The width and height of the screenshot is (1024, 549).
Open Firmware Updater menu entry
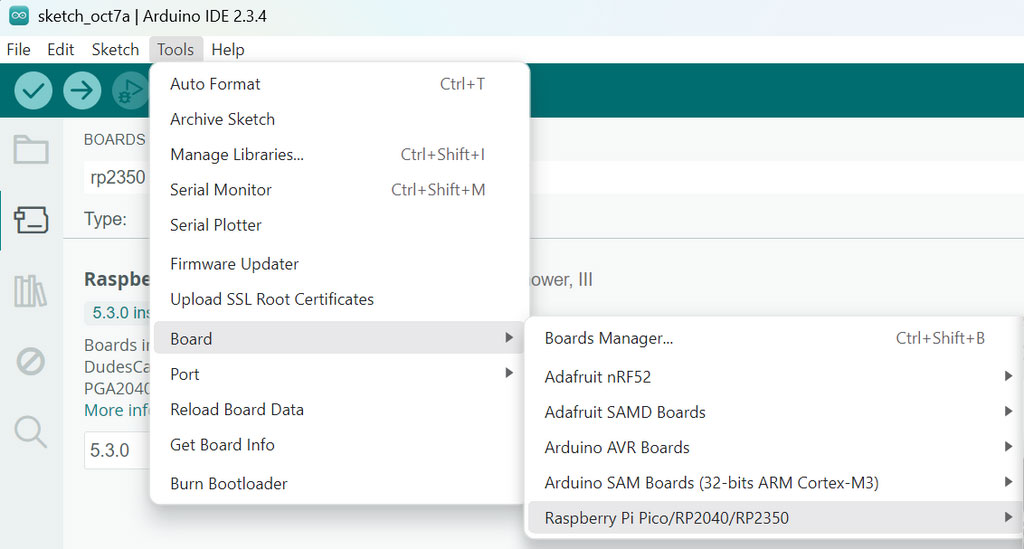(x=340, y=264)
